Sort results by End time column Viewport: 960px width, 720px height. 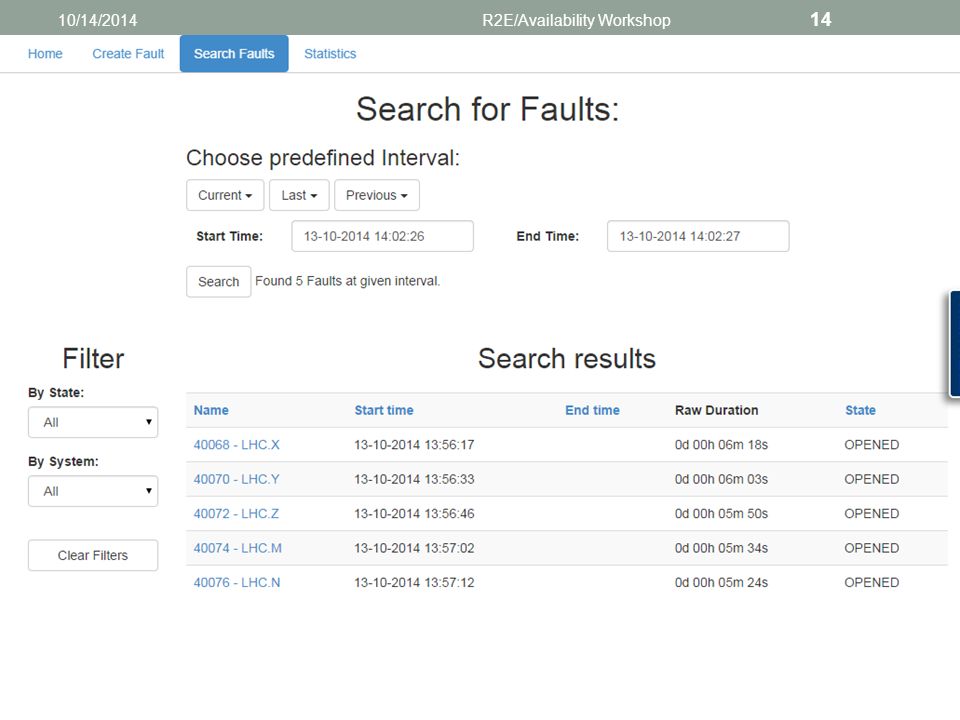[x=592, y=410]
